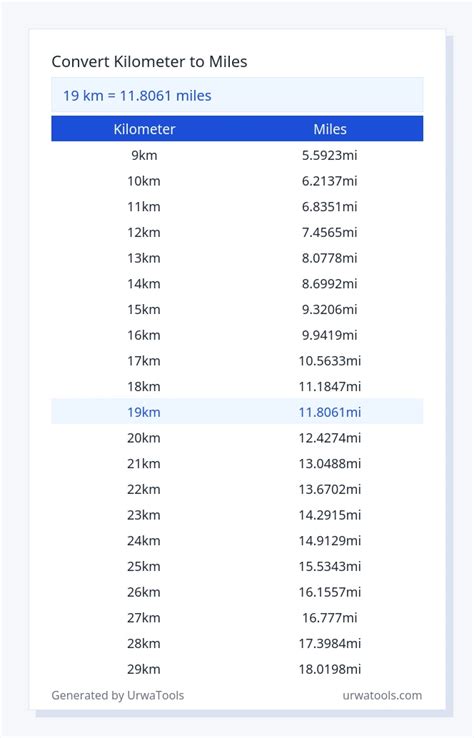Viewport: 474px width, 738px height.
Task: Click the 5.5923mi value
Action: [329, 155]
